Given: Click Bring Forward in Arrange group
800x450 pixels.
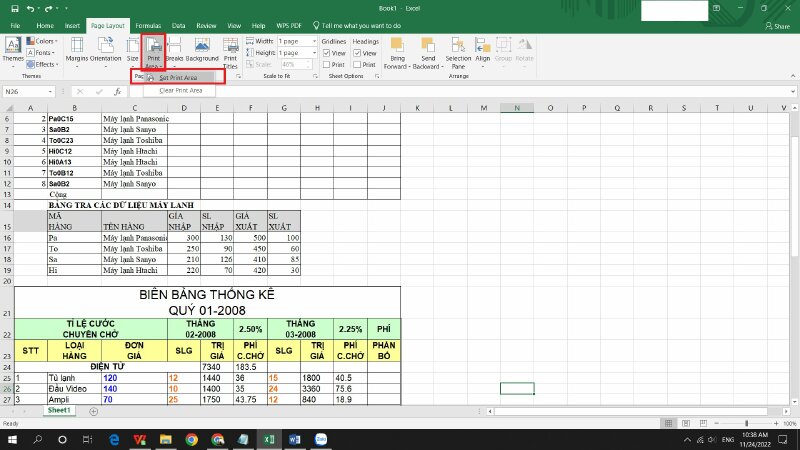Looking at the screenshot, I should 397,52.
